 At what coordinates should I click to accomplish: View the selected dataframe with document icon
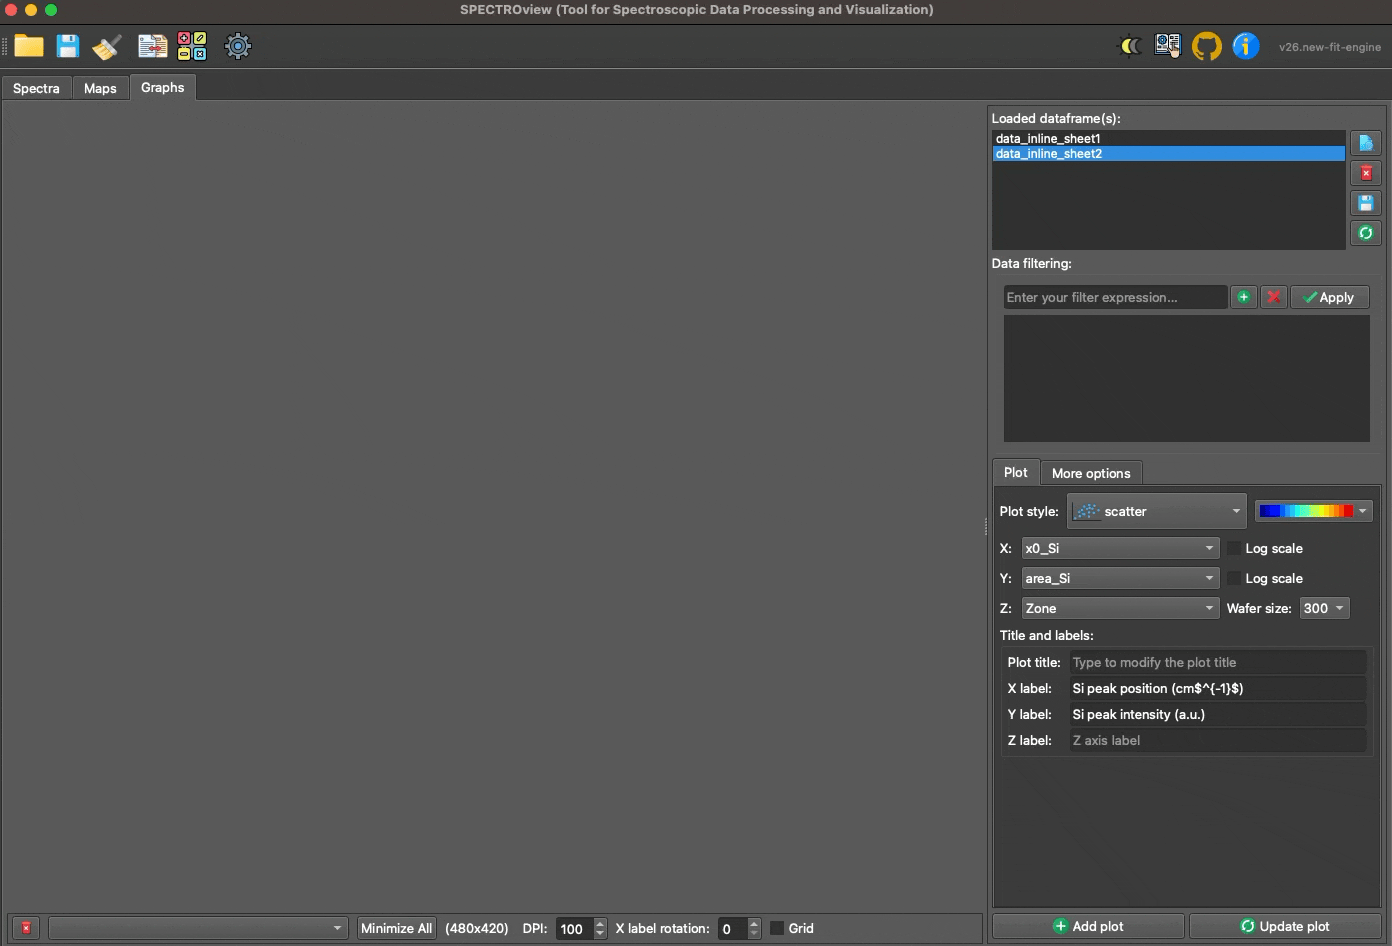click(1365, 143)
